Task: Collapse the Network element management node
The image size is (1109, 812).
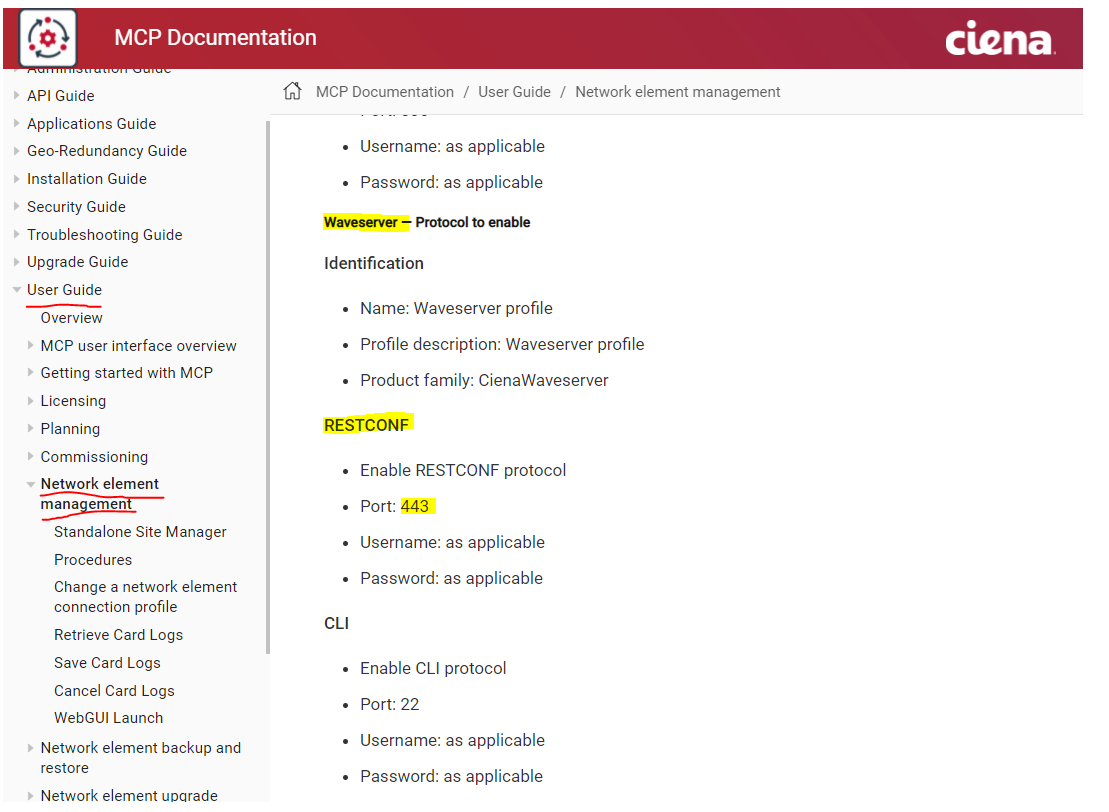Action: [30, 484]
